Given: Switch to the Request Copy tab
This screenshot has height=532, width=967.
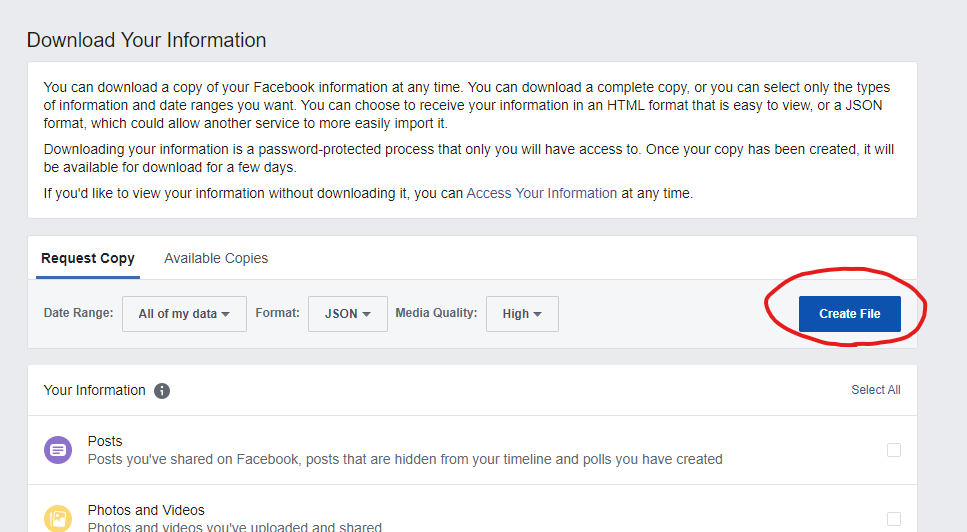Looking at the screenshot, I should pos(88,258).
